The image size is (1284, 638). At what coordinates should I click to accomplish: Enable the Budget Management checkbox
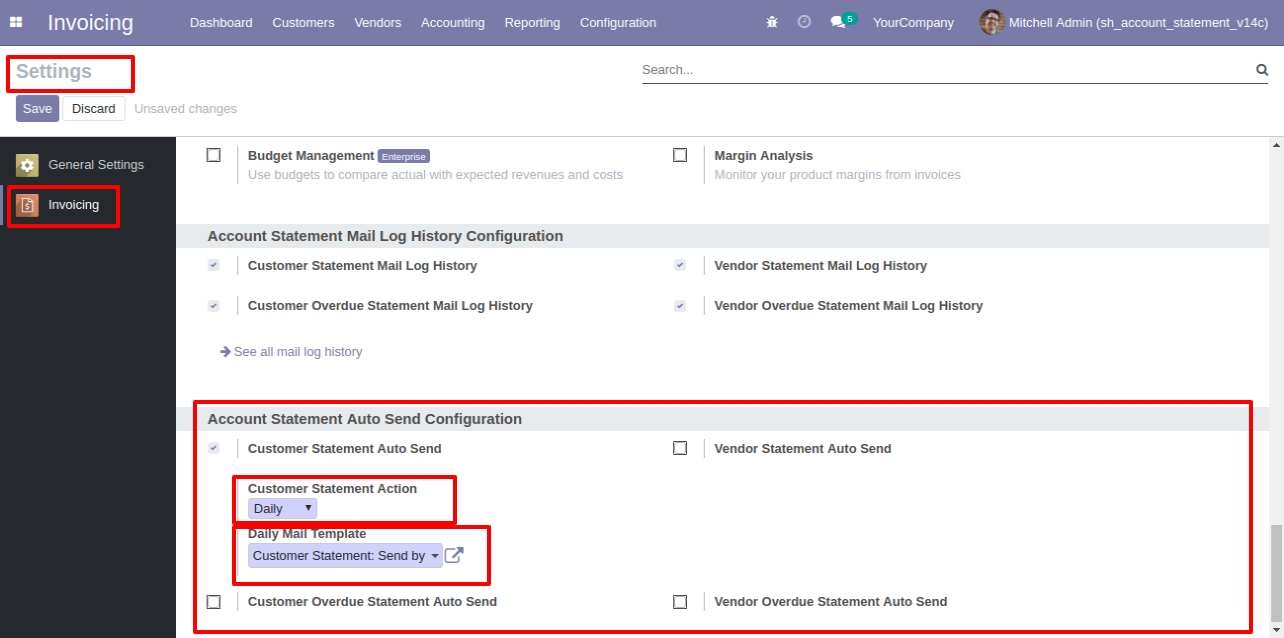(213, 155)
